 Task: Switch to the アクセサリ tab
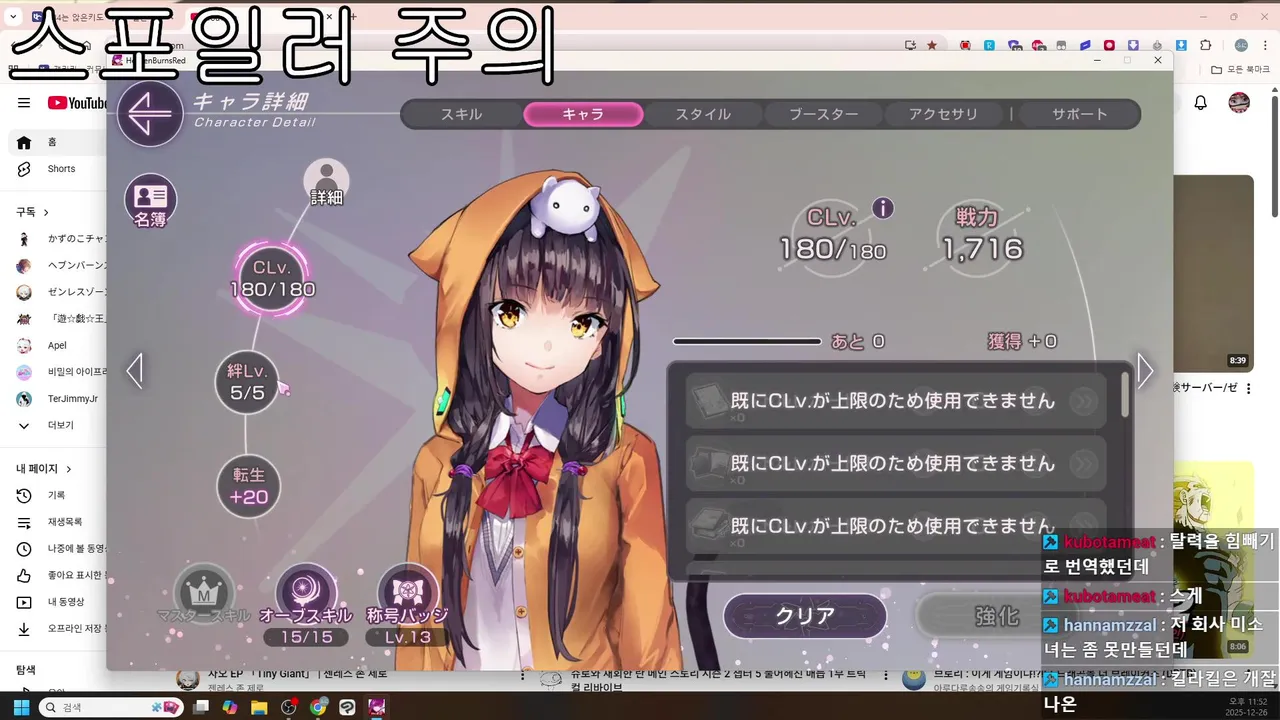click(x=943, y=114)
